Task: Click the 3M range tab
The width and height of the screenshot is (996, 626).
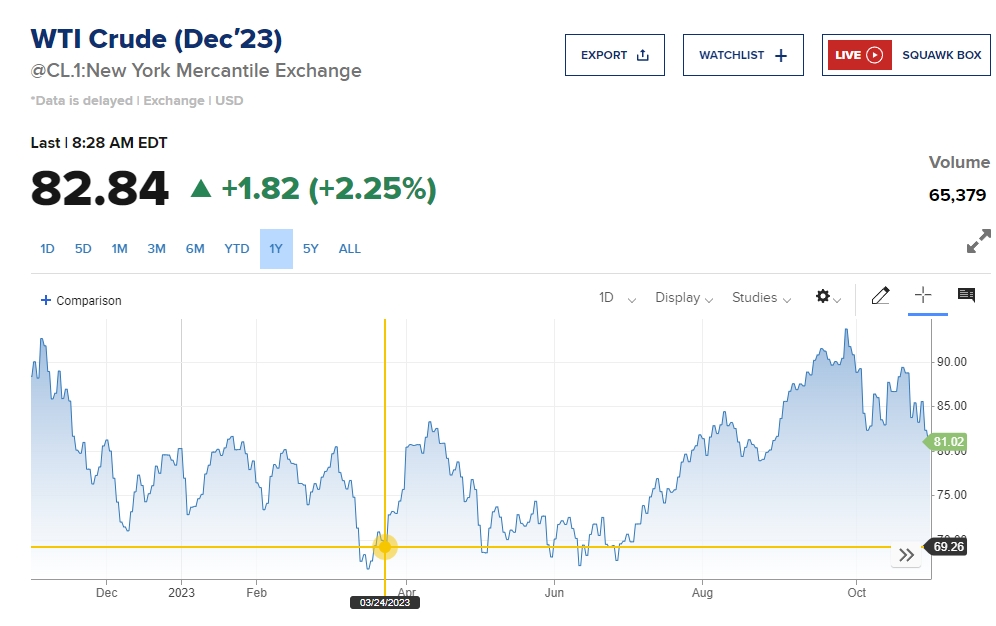Action: click(156, 249)
